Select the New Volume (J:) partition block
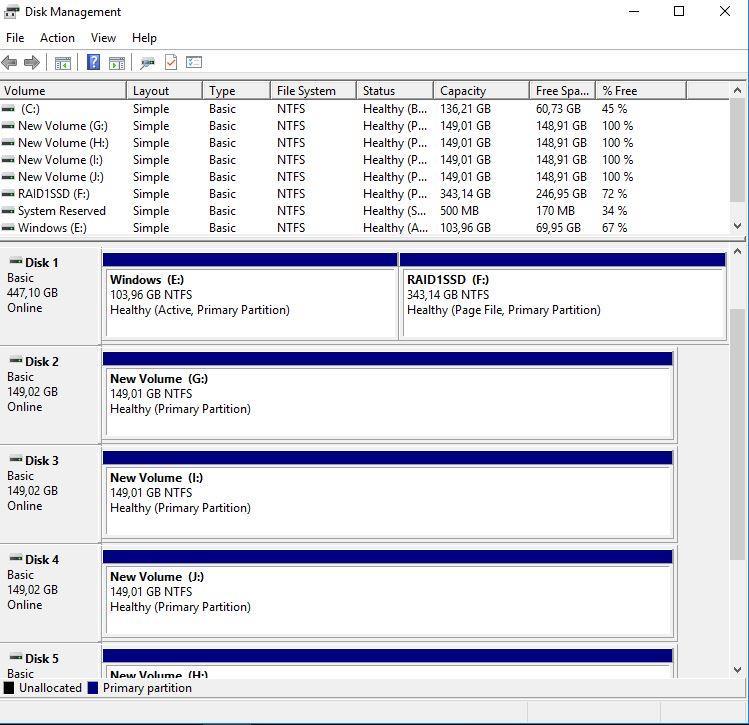This screenshot has height=725, width=749. pos(388,594)
